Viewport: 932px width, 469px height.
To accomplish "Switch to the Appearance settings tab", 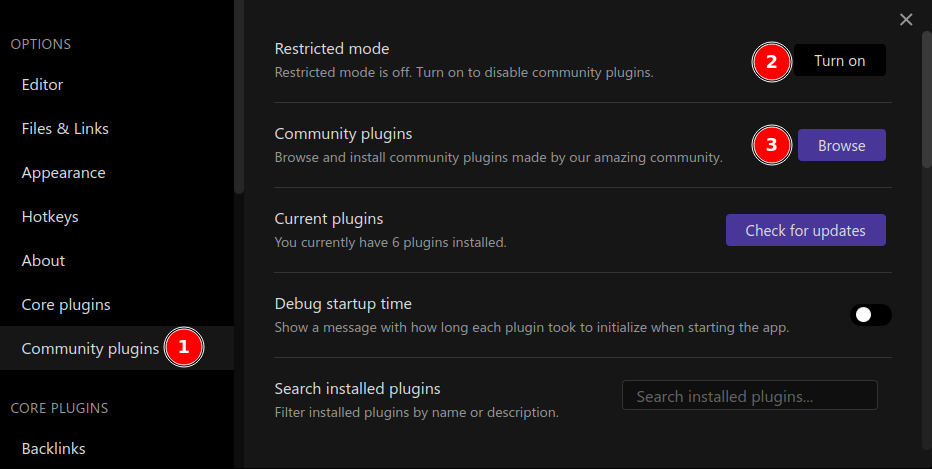I will [63, 173].
